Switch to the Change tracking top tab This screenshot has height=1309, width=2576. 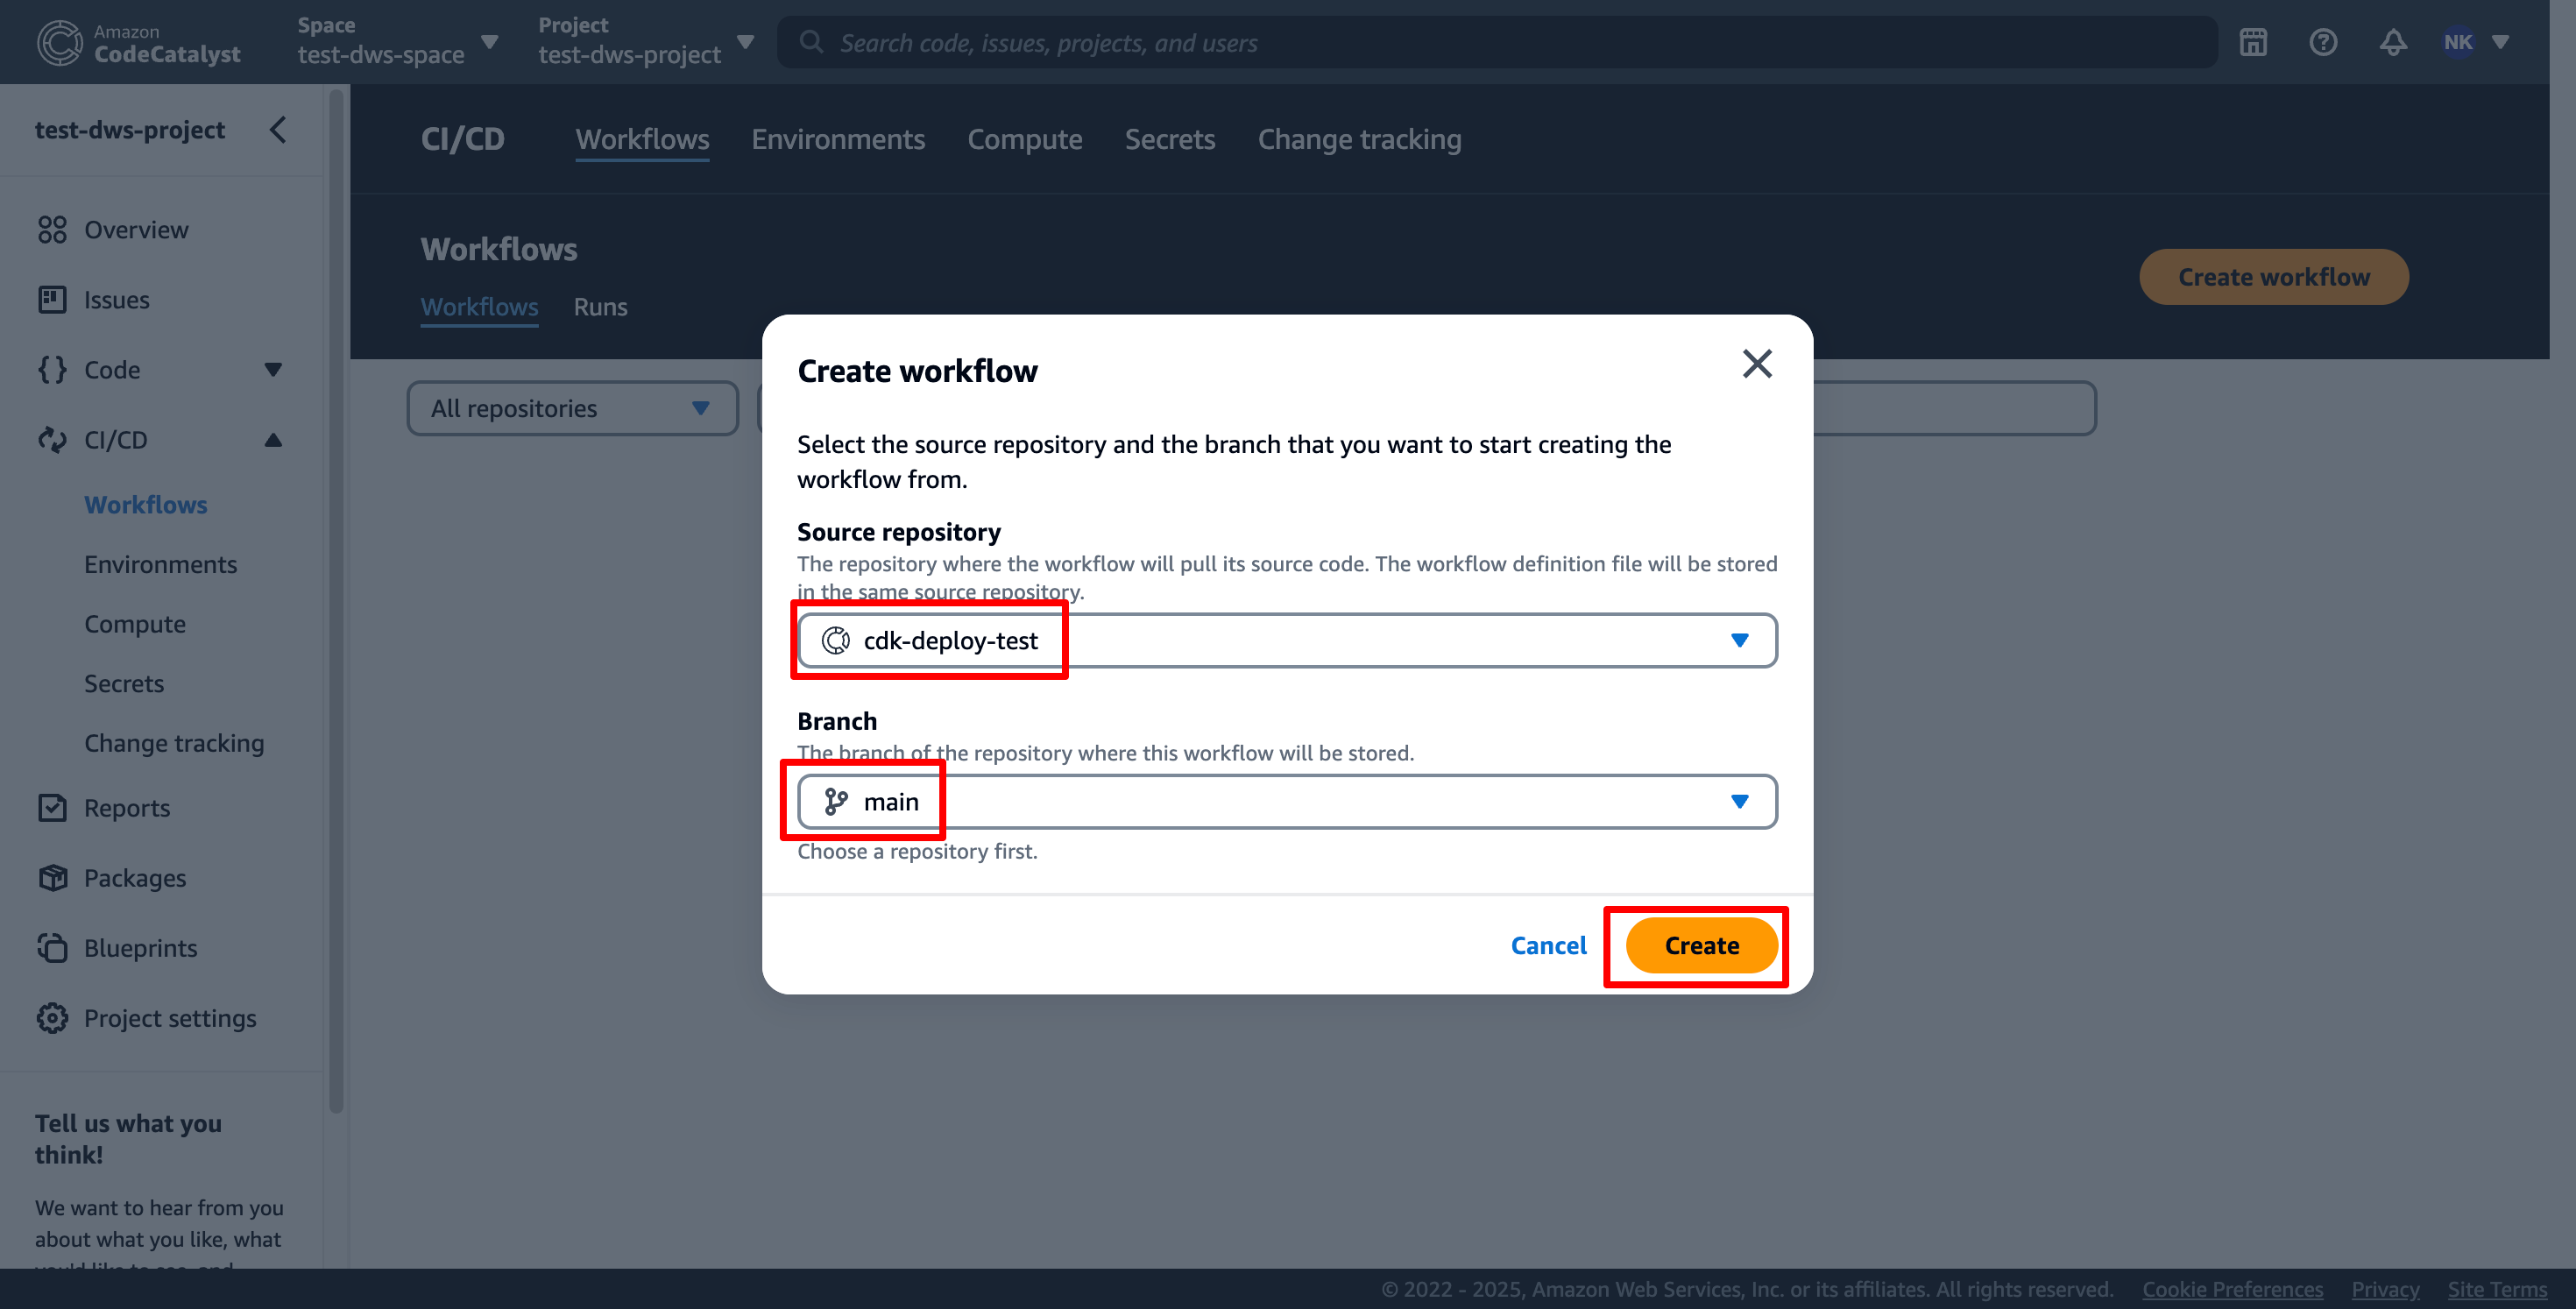pos(1360,139)
